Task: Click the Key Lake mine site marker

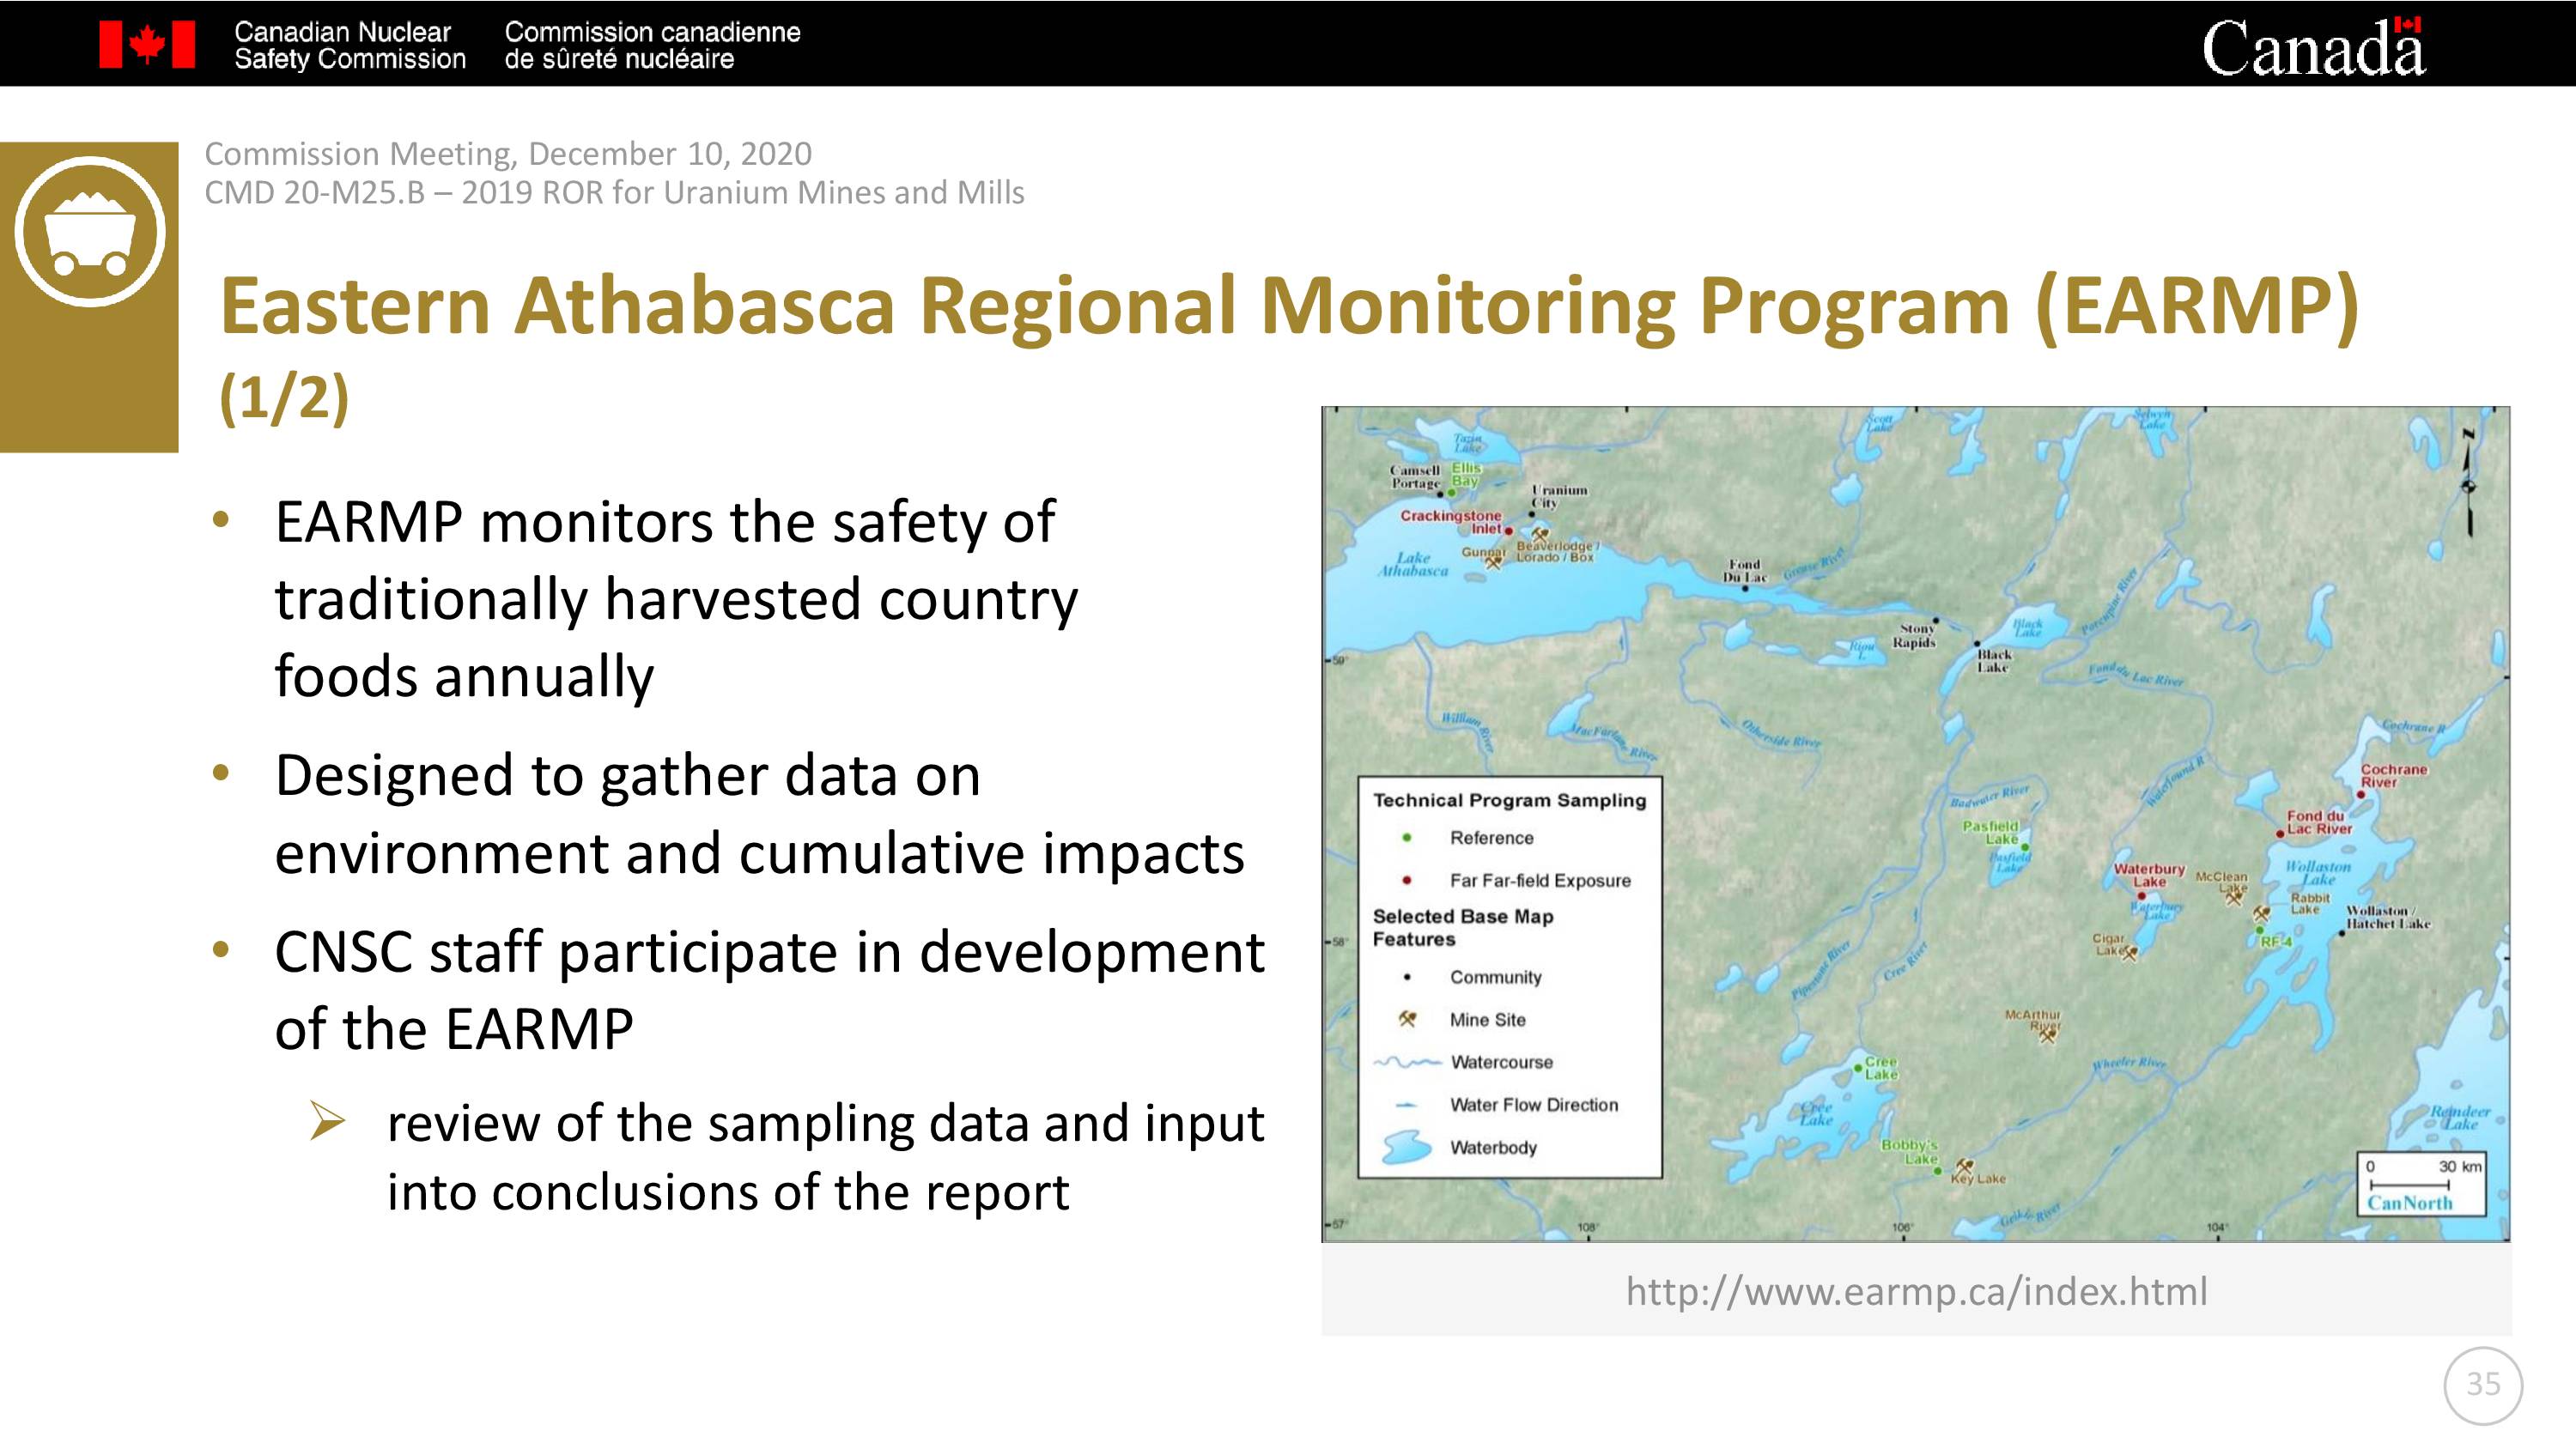Action: pyautogui.click(x=1963, y=1166)
